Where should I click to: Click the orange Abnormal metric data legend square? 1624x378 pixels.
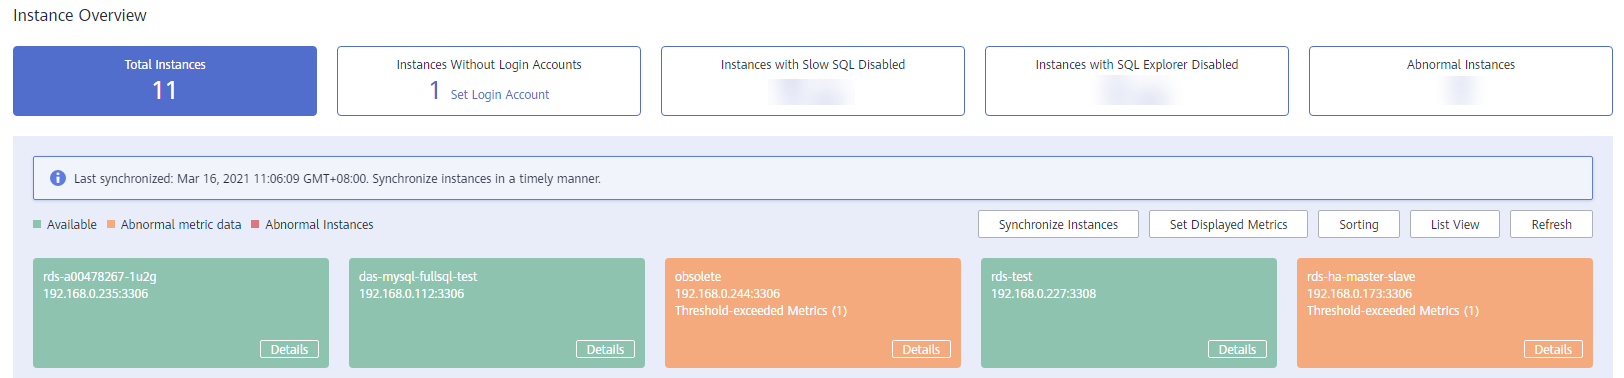tap(111, 224)
